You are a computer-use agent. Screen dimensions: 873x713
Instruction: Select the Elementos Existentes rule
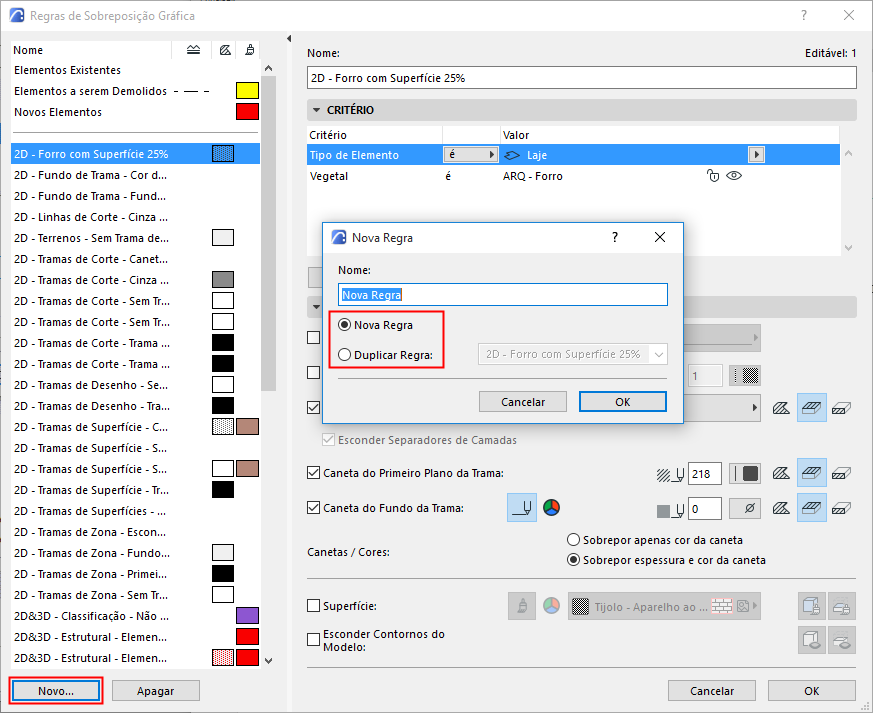135,70
